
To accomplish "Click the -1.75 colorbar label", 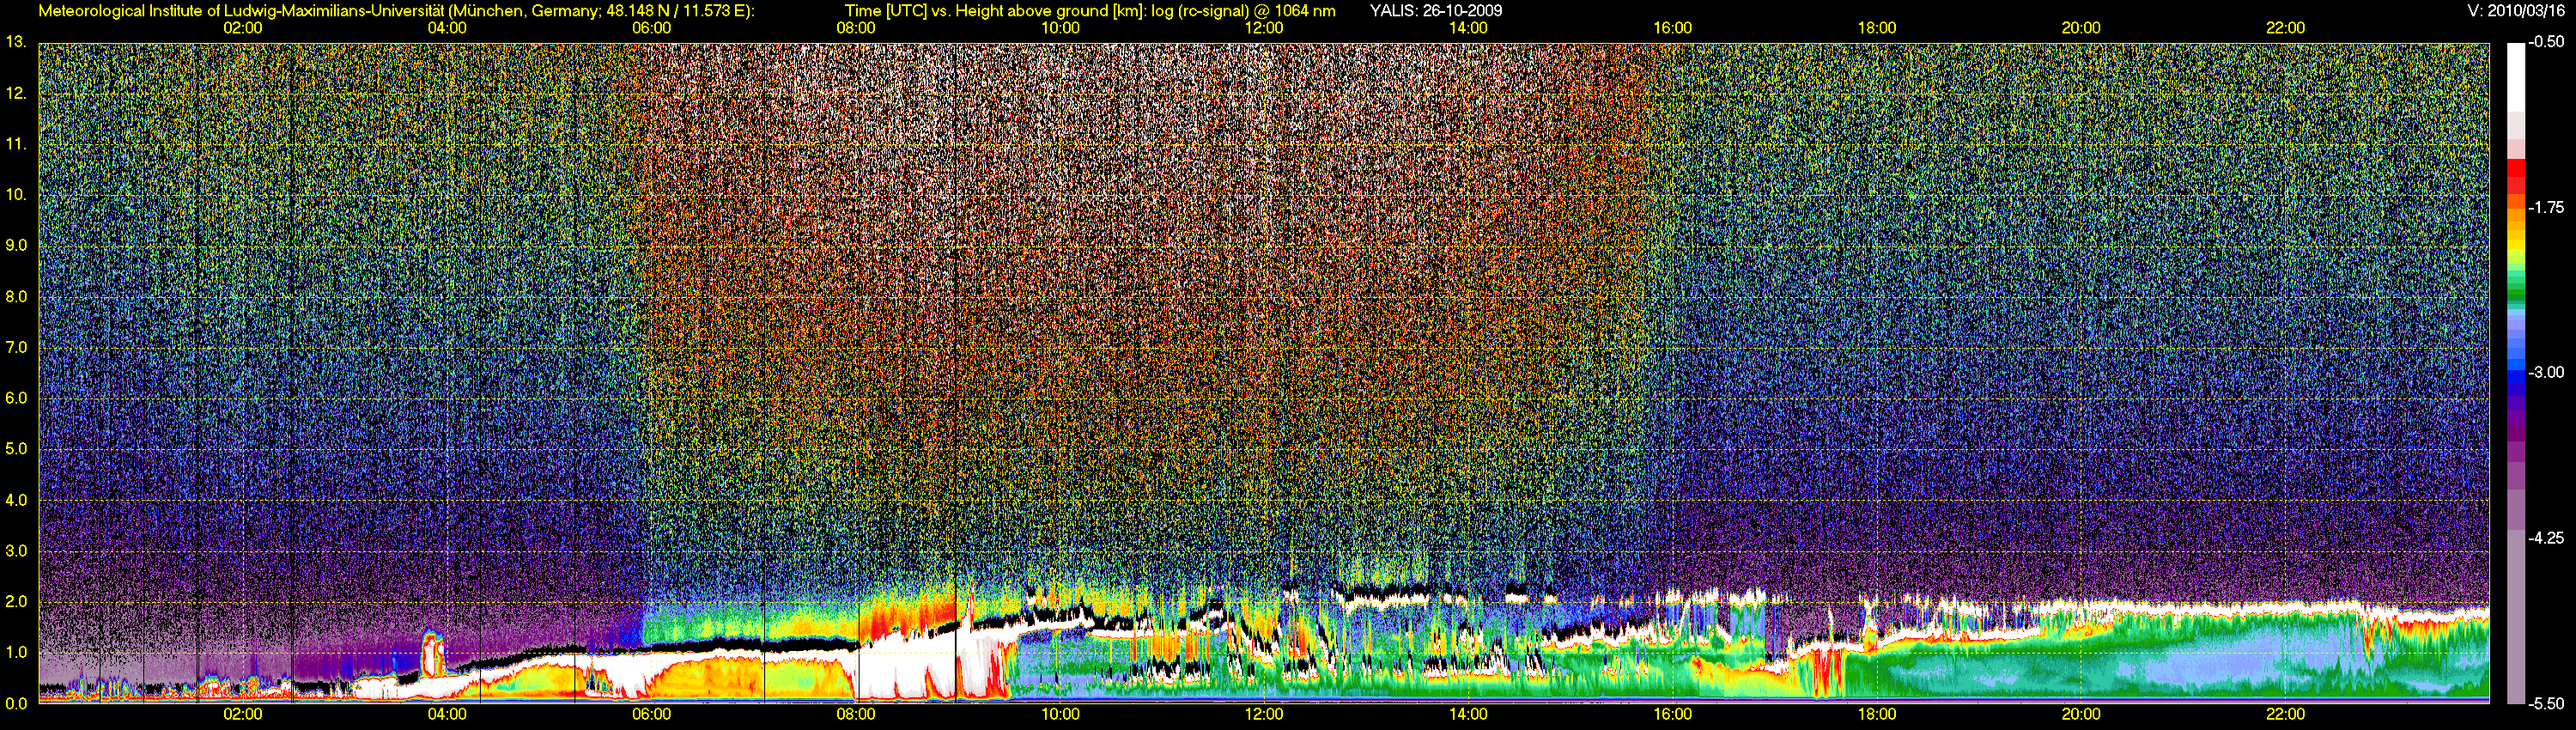I will (2546, 207).
